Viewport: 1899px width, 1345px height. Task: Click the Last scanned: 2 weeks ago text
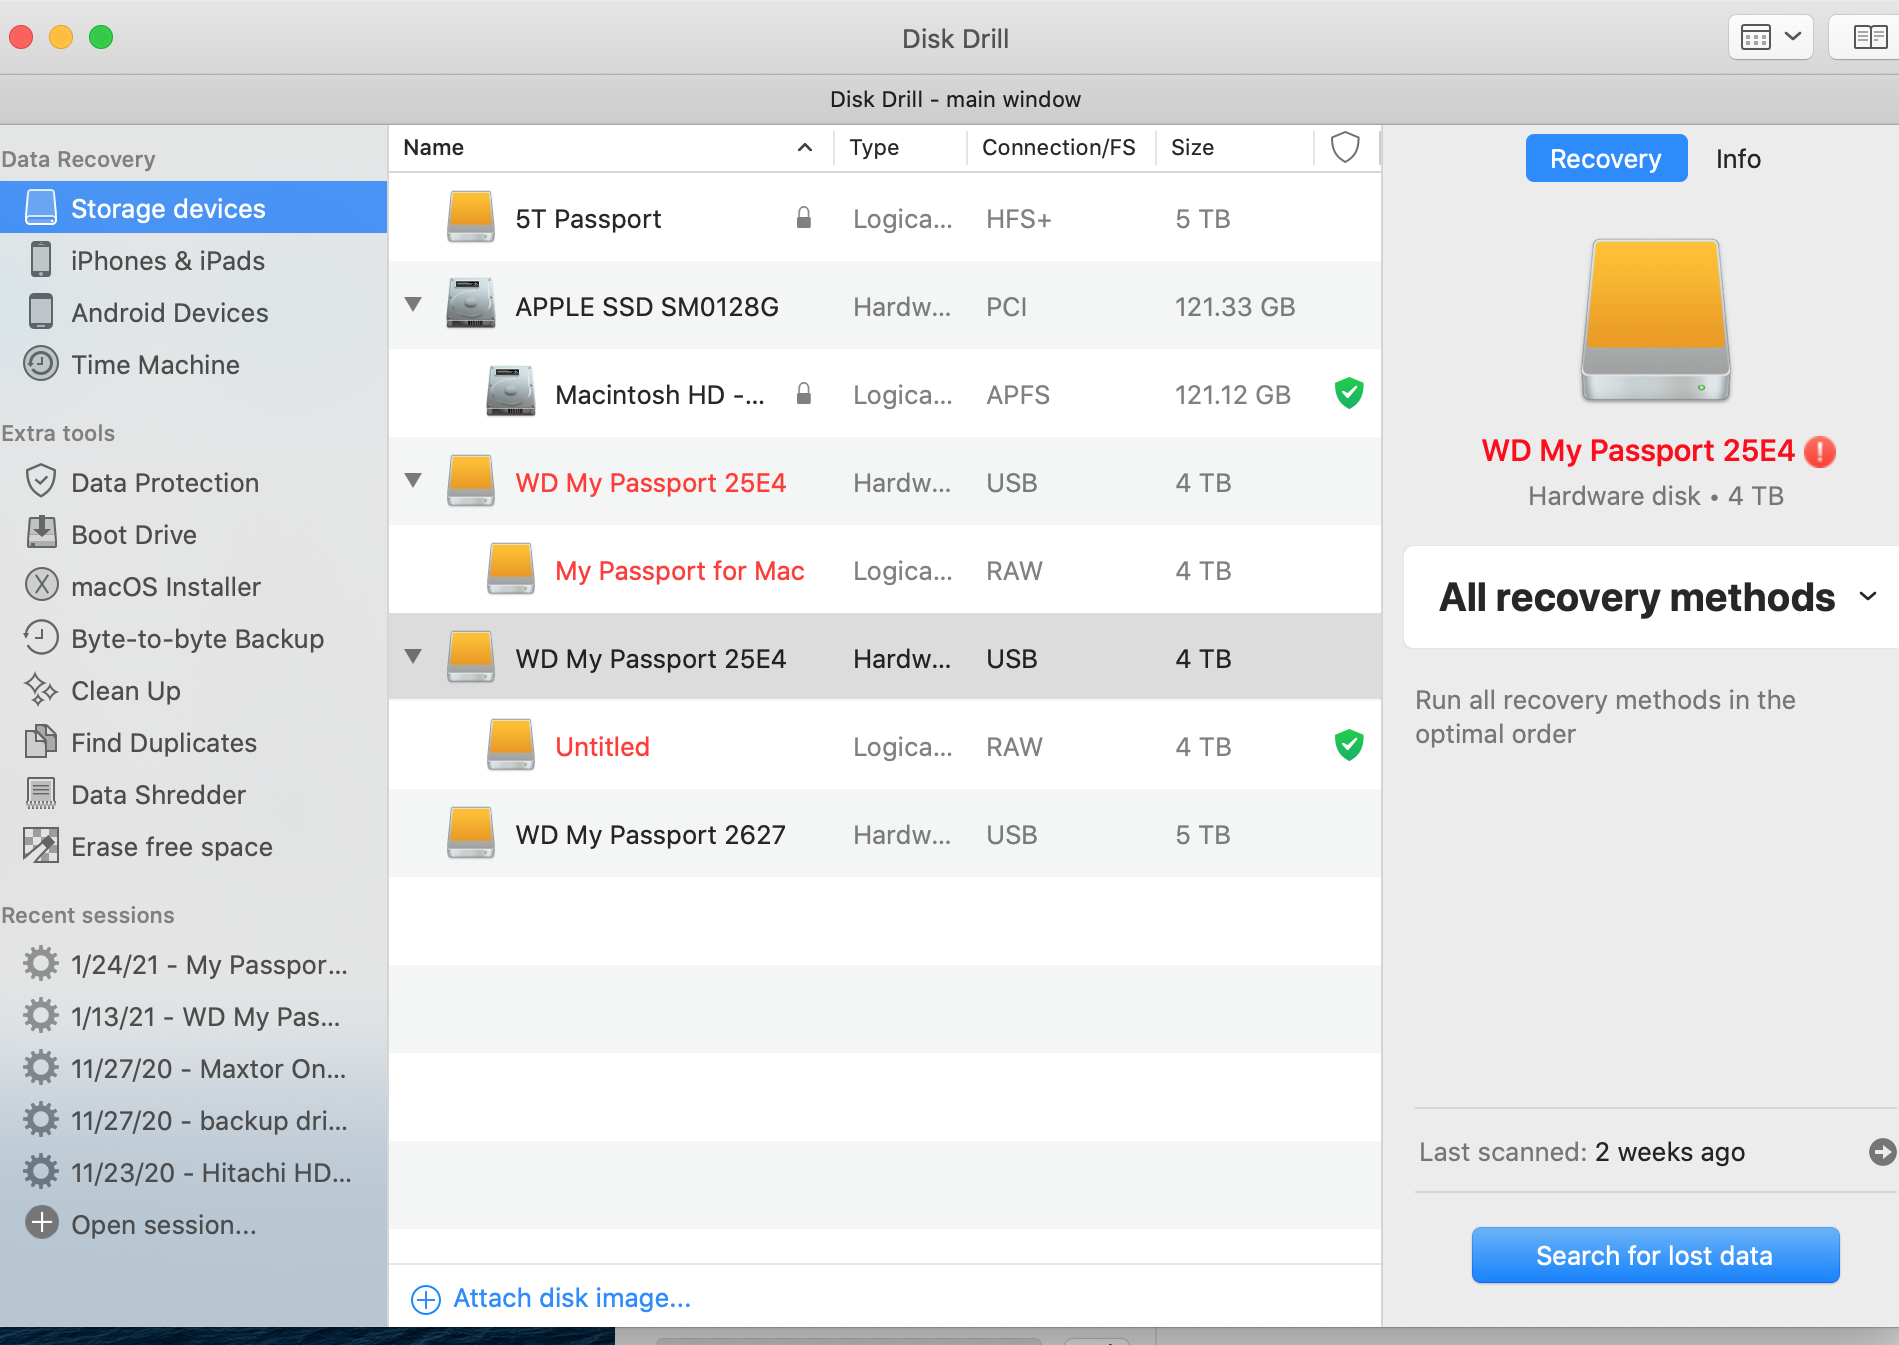1582,1152
